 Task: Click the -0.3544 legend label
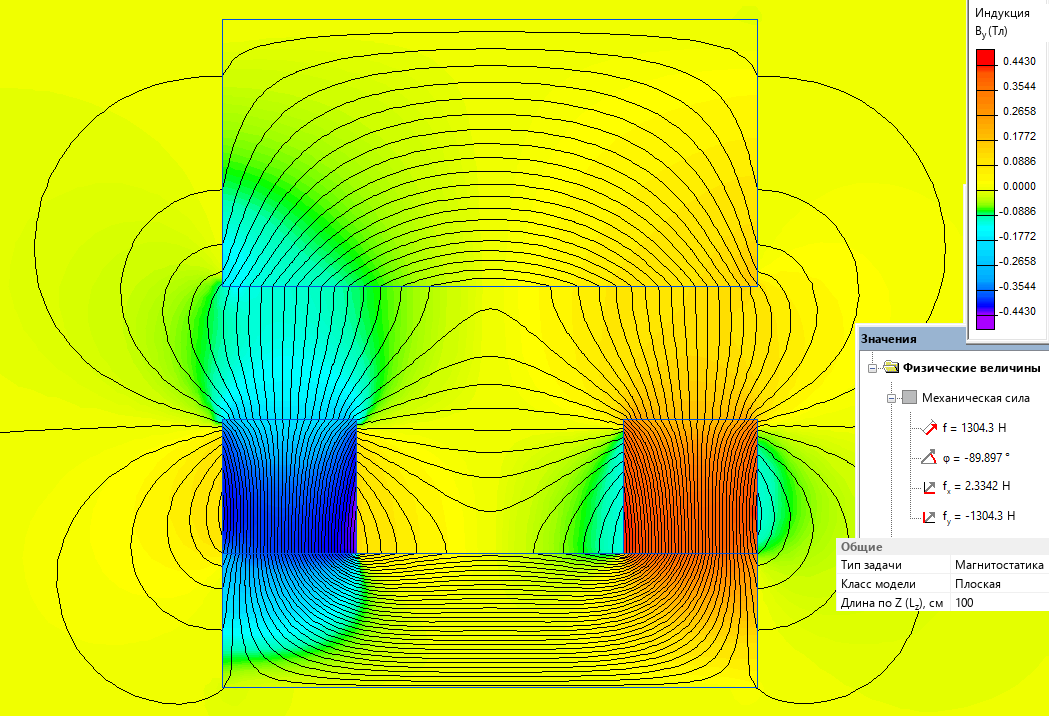(1018, 286)
